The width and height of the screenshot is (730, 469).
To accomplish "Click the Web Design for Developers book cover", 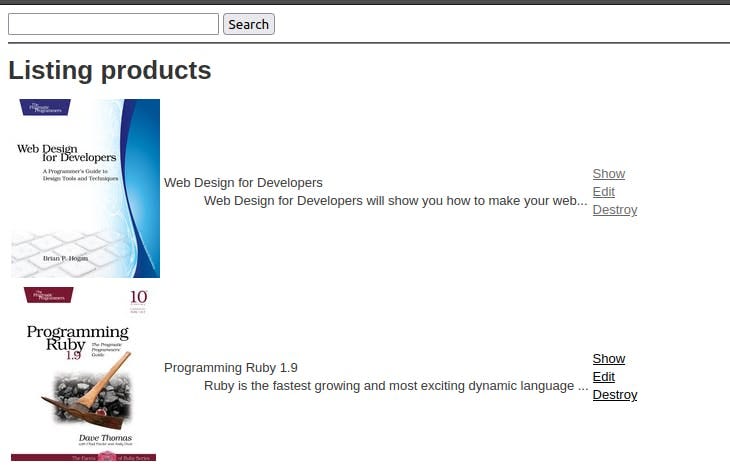I will [85, 188].
